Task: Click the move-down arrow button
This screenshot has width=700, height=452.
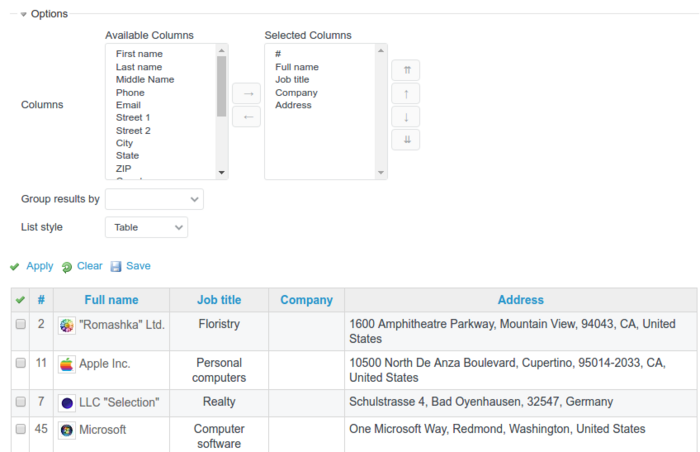Action: click(405, 116)
